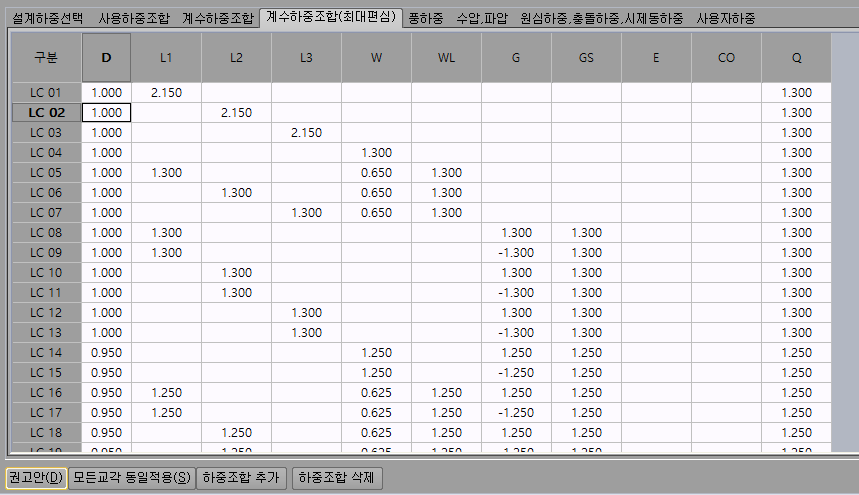859x495 pixels.
Task: Select the Q column header
Action: pos(797,57)
